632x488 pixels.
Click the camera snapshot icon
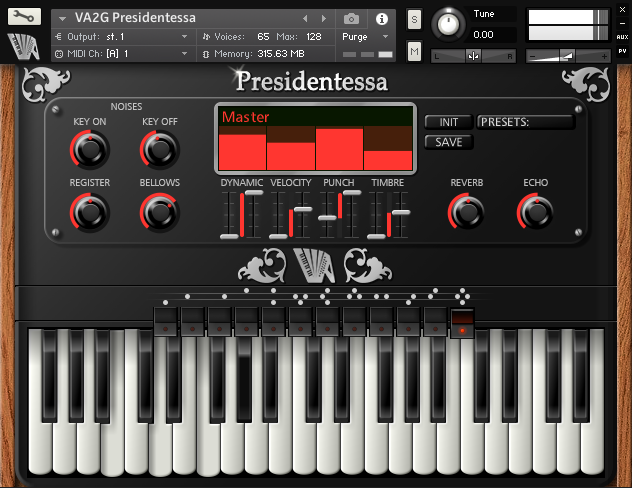351,18
